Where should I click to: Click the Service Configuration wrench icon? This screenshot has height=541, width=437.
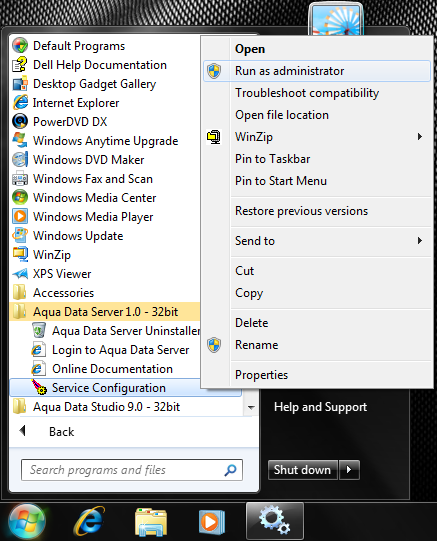click(39, 387)
